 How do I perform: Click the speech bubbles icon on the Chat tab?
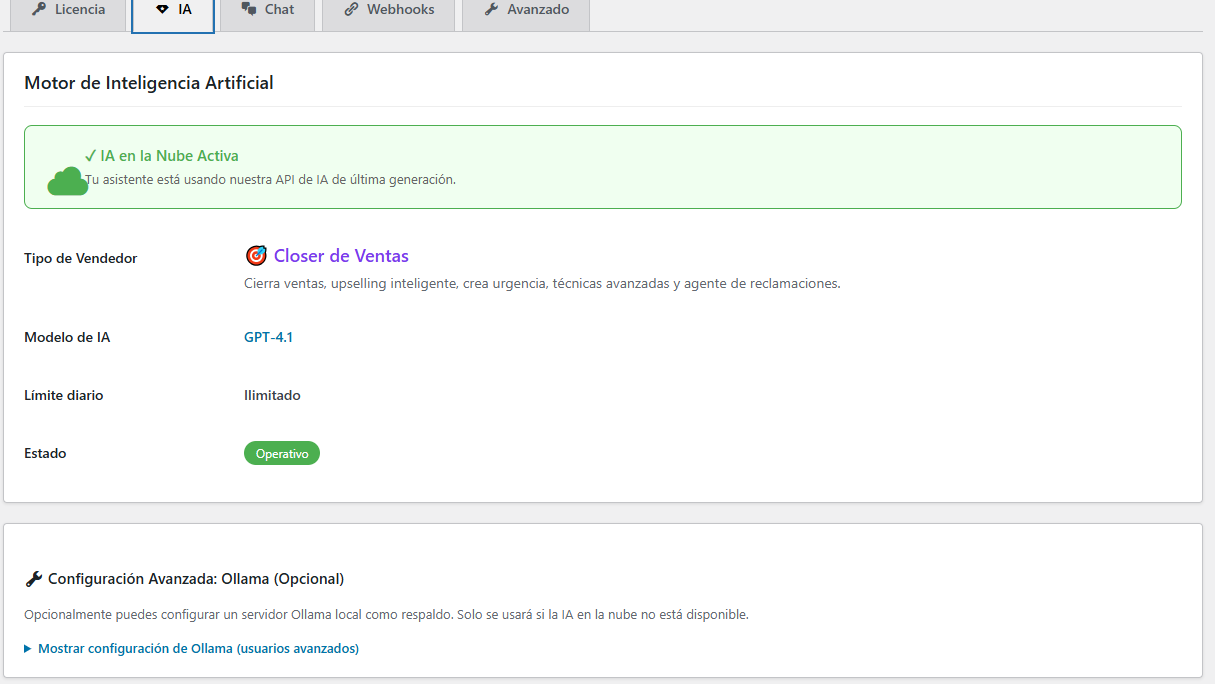point(249,9)
